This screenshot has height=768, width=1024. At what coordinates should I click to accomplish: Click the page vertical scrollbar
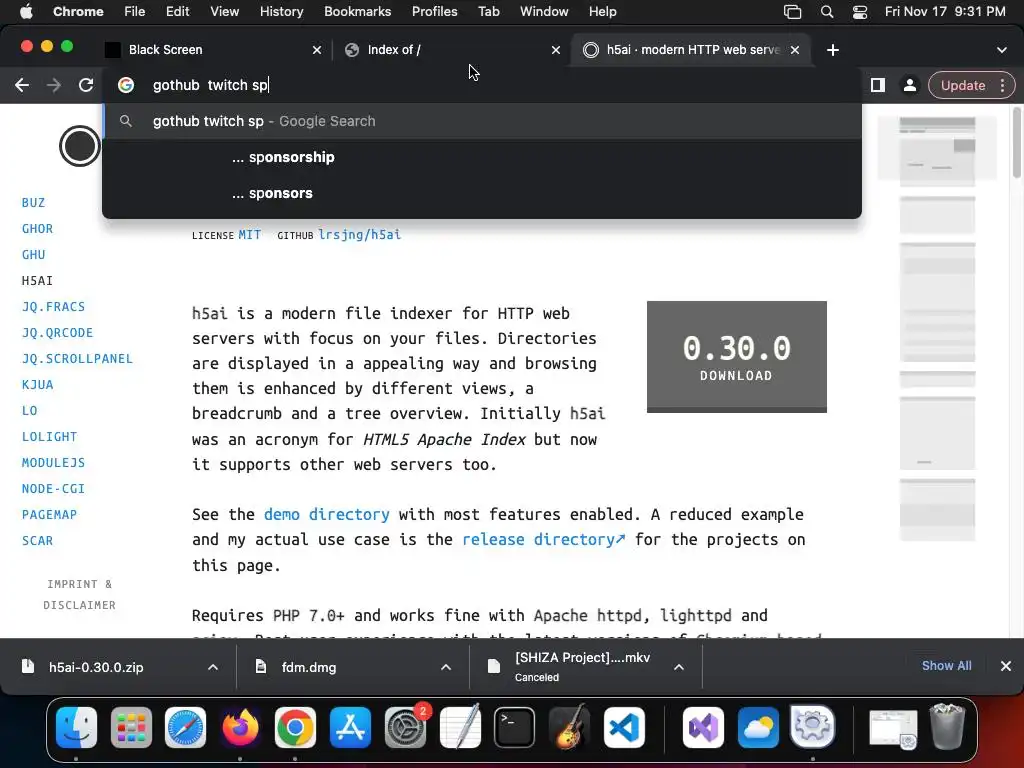(x=1017, y=144)
